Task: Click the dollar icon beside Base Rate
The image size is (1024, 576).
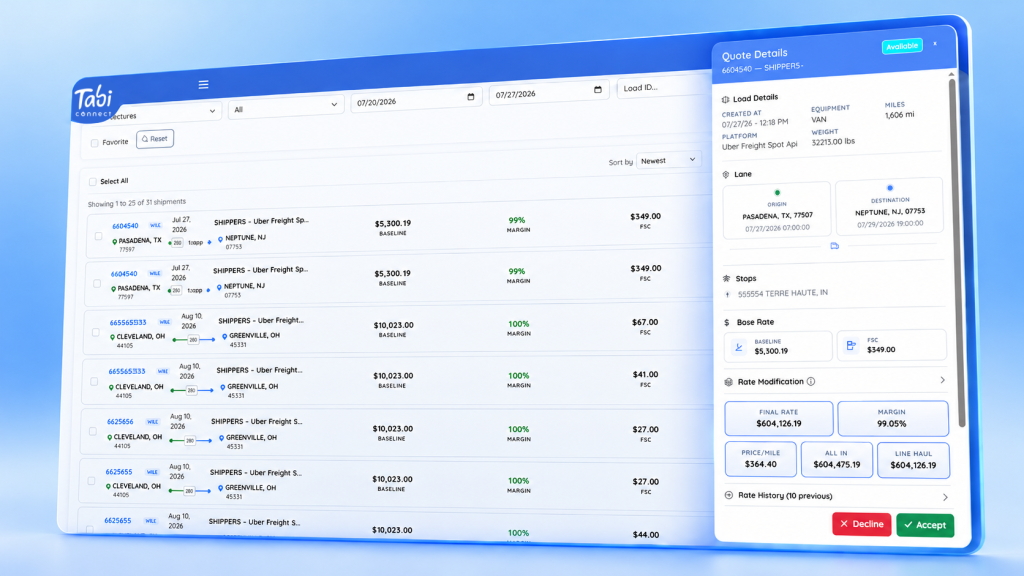Action: 727,323
